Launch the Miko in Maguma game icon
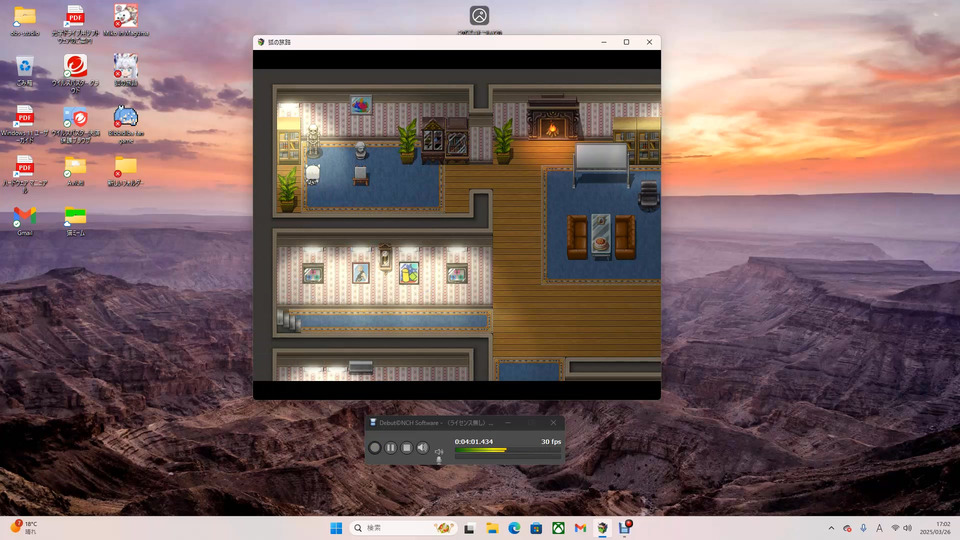The height and width of the screenshot is (540, 960). (126, 21)
